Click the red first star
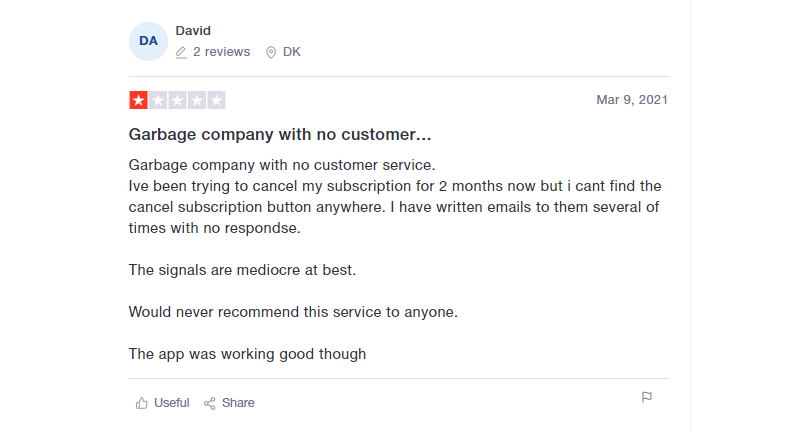Image resolution: width=800 pixels, height=431 pixels. [x=138, y=100]
